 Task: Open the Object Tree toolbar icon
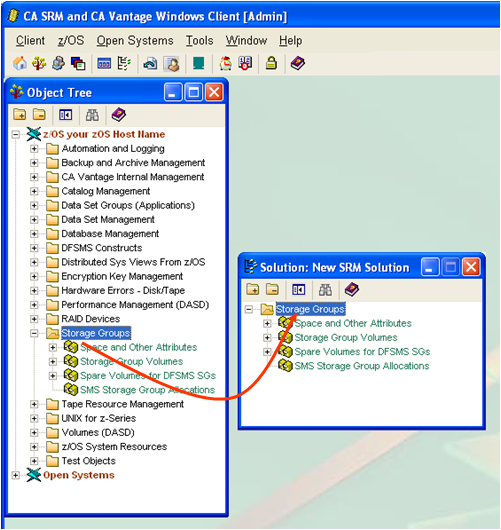(39, 63)
